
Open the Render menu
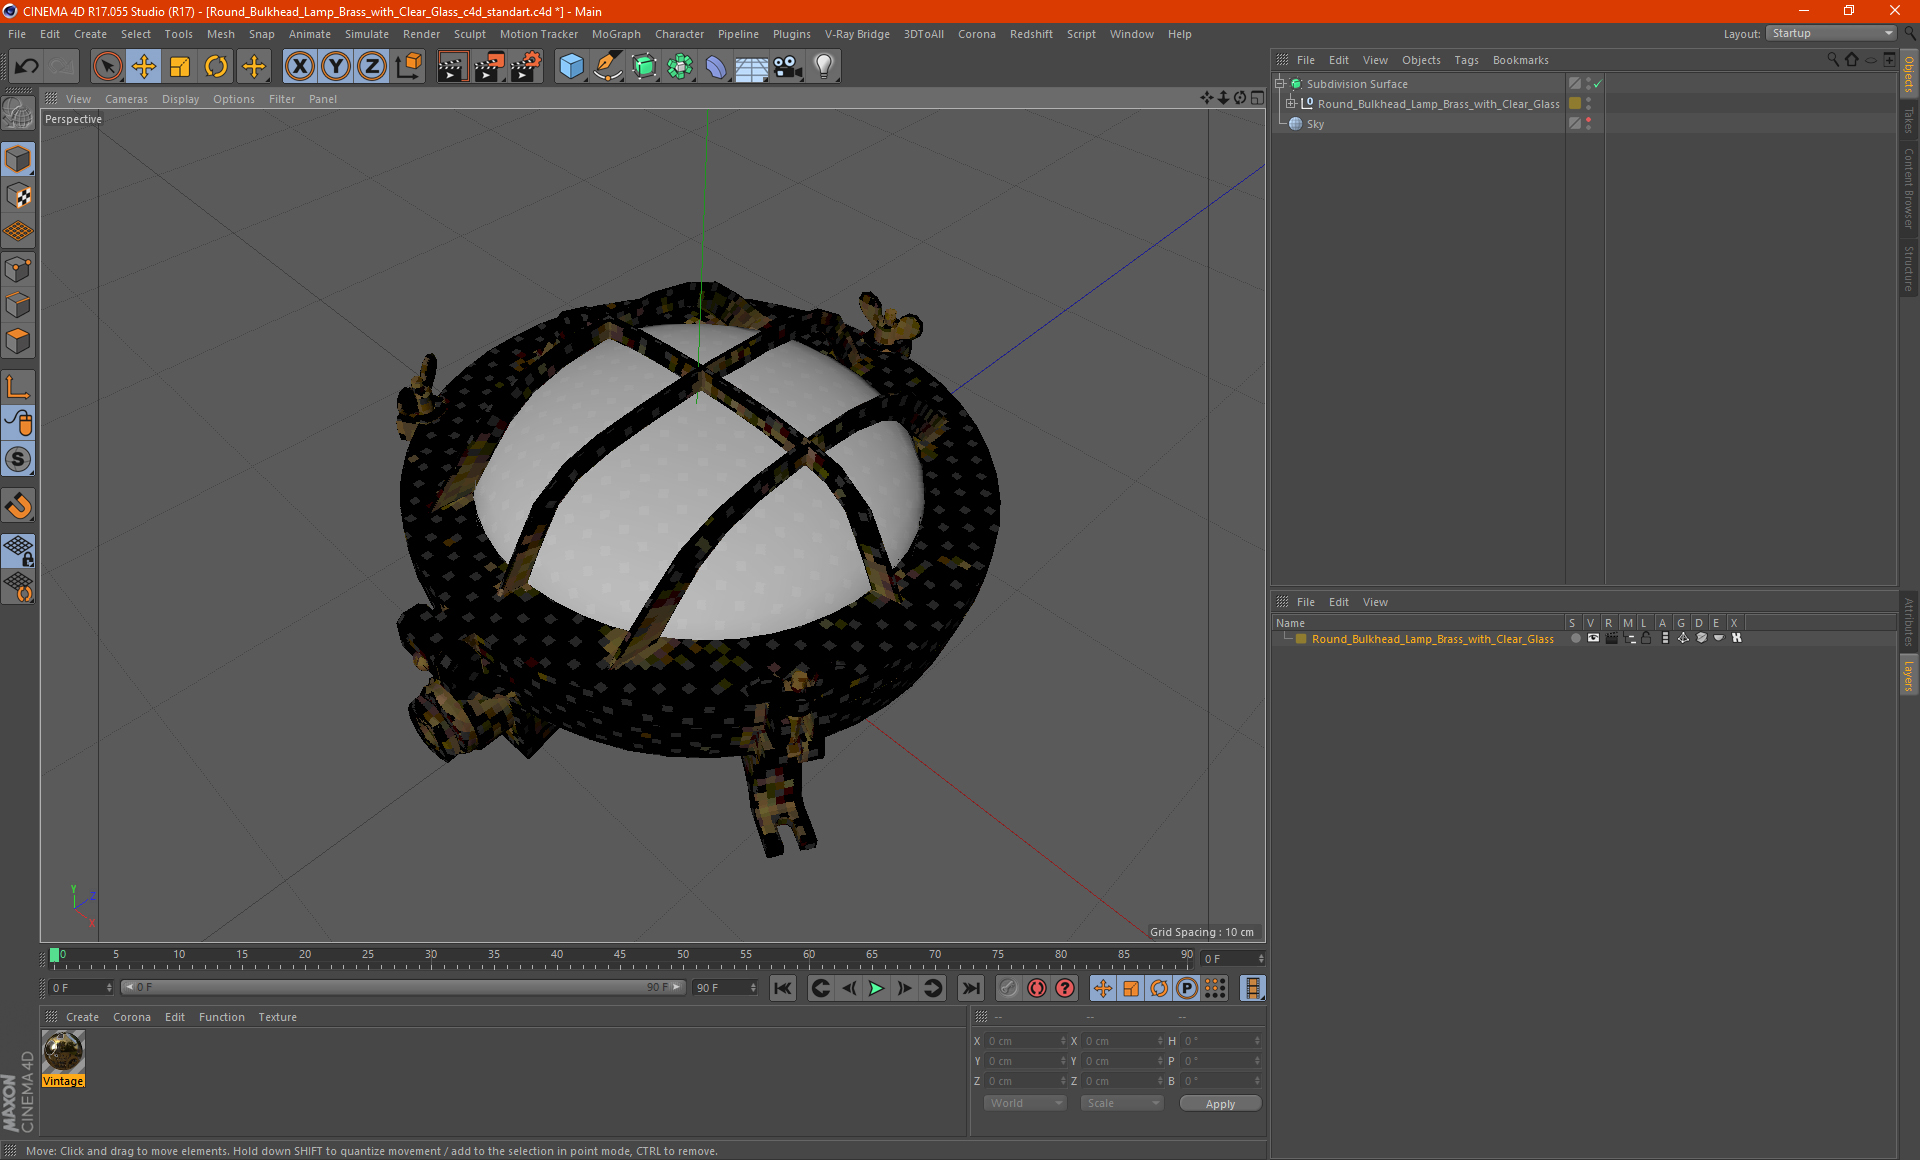coord(421,34)
